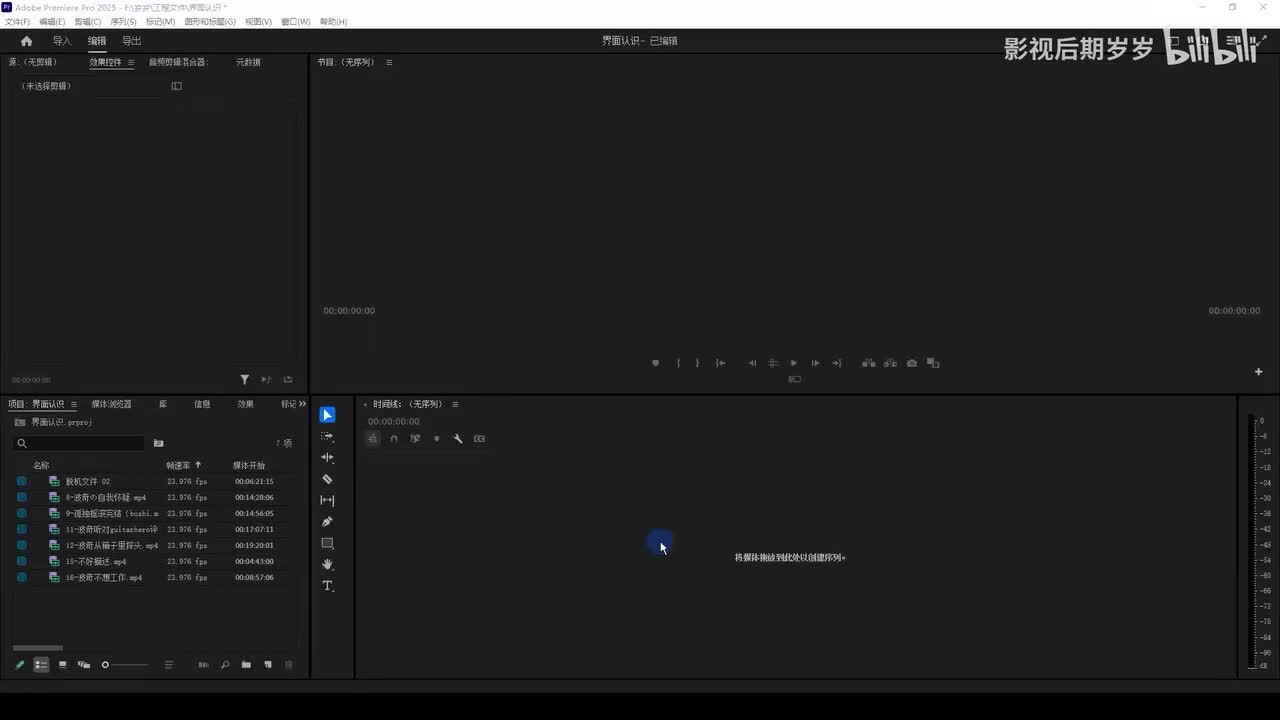Image resolution: width=1280 pixels, height=720 pixels.
Task: Toggle show/hide timeline view in Effect Controls
Action: pyautogui.click(x=177, y=86)
